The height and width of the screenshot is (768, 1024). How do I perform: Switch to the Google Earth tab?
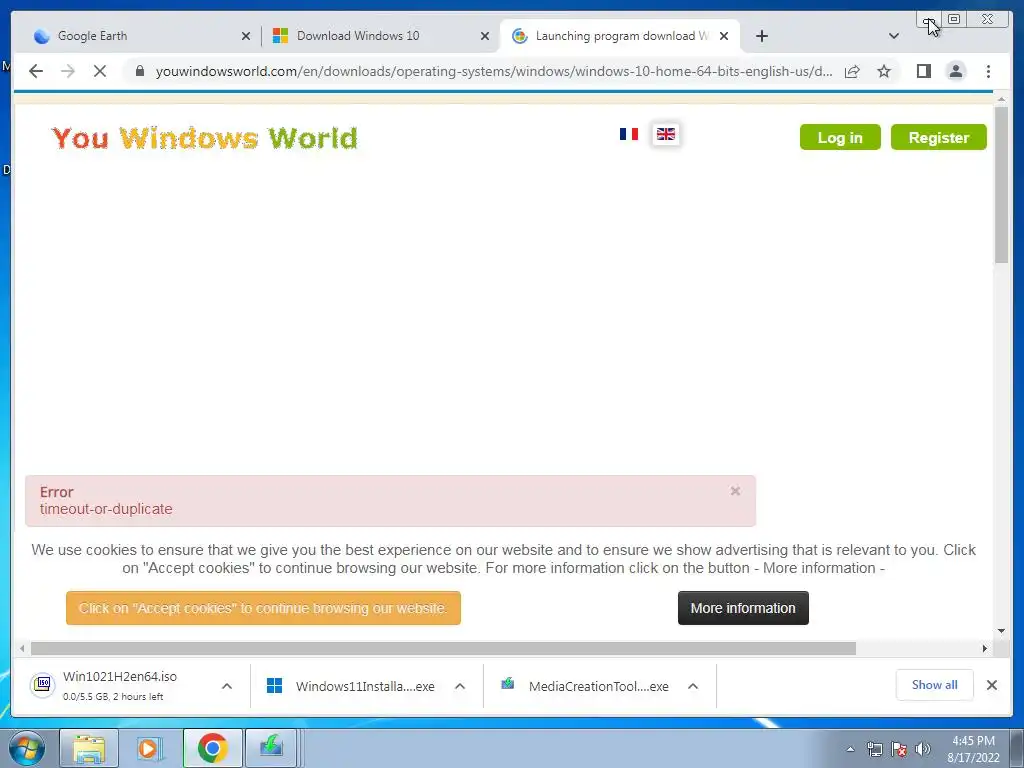(136, 36)
